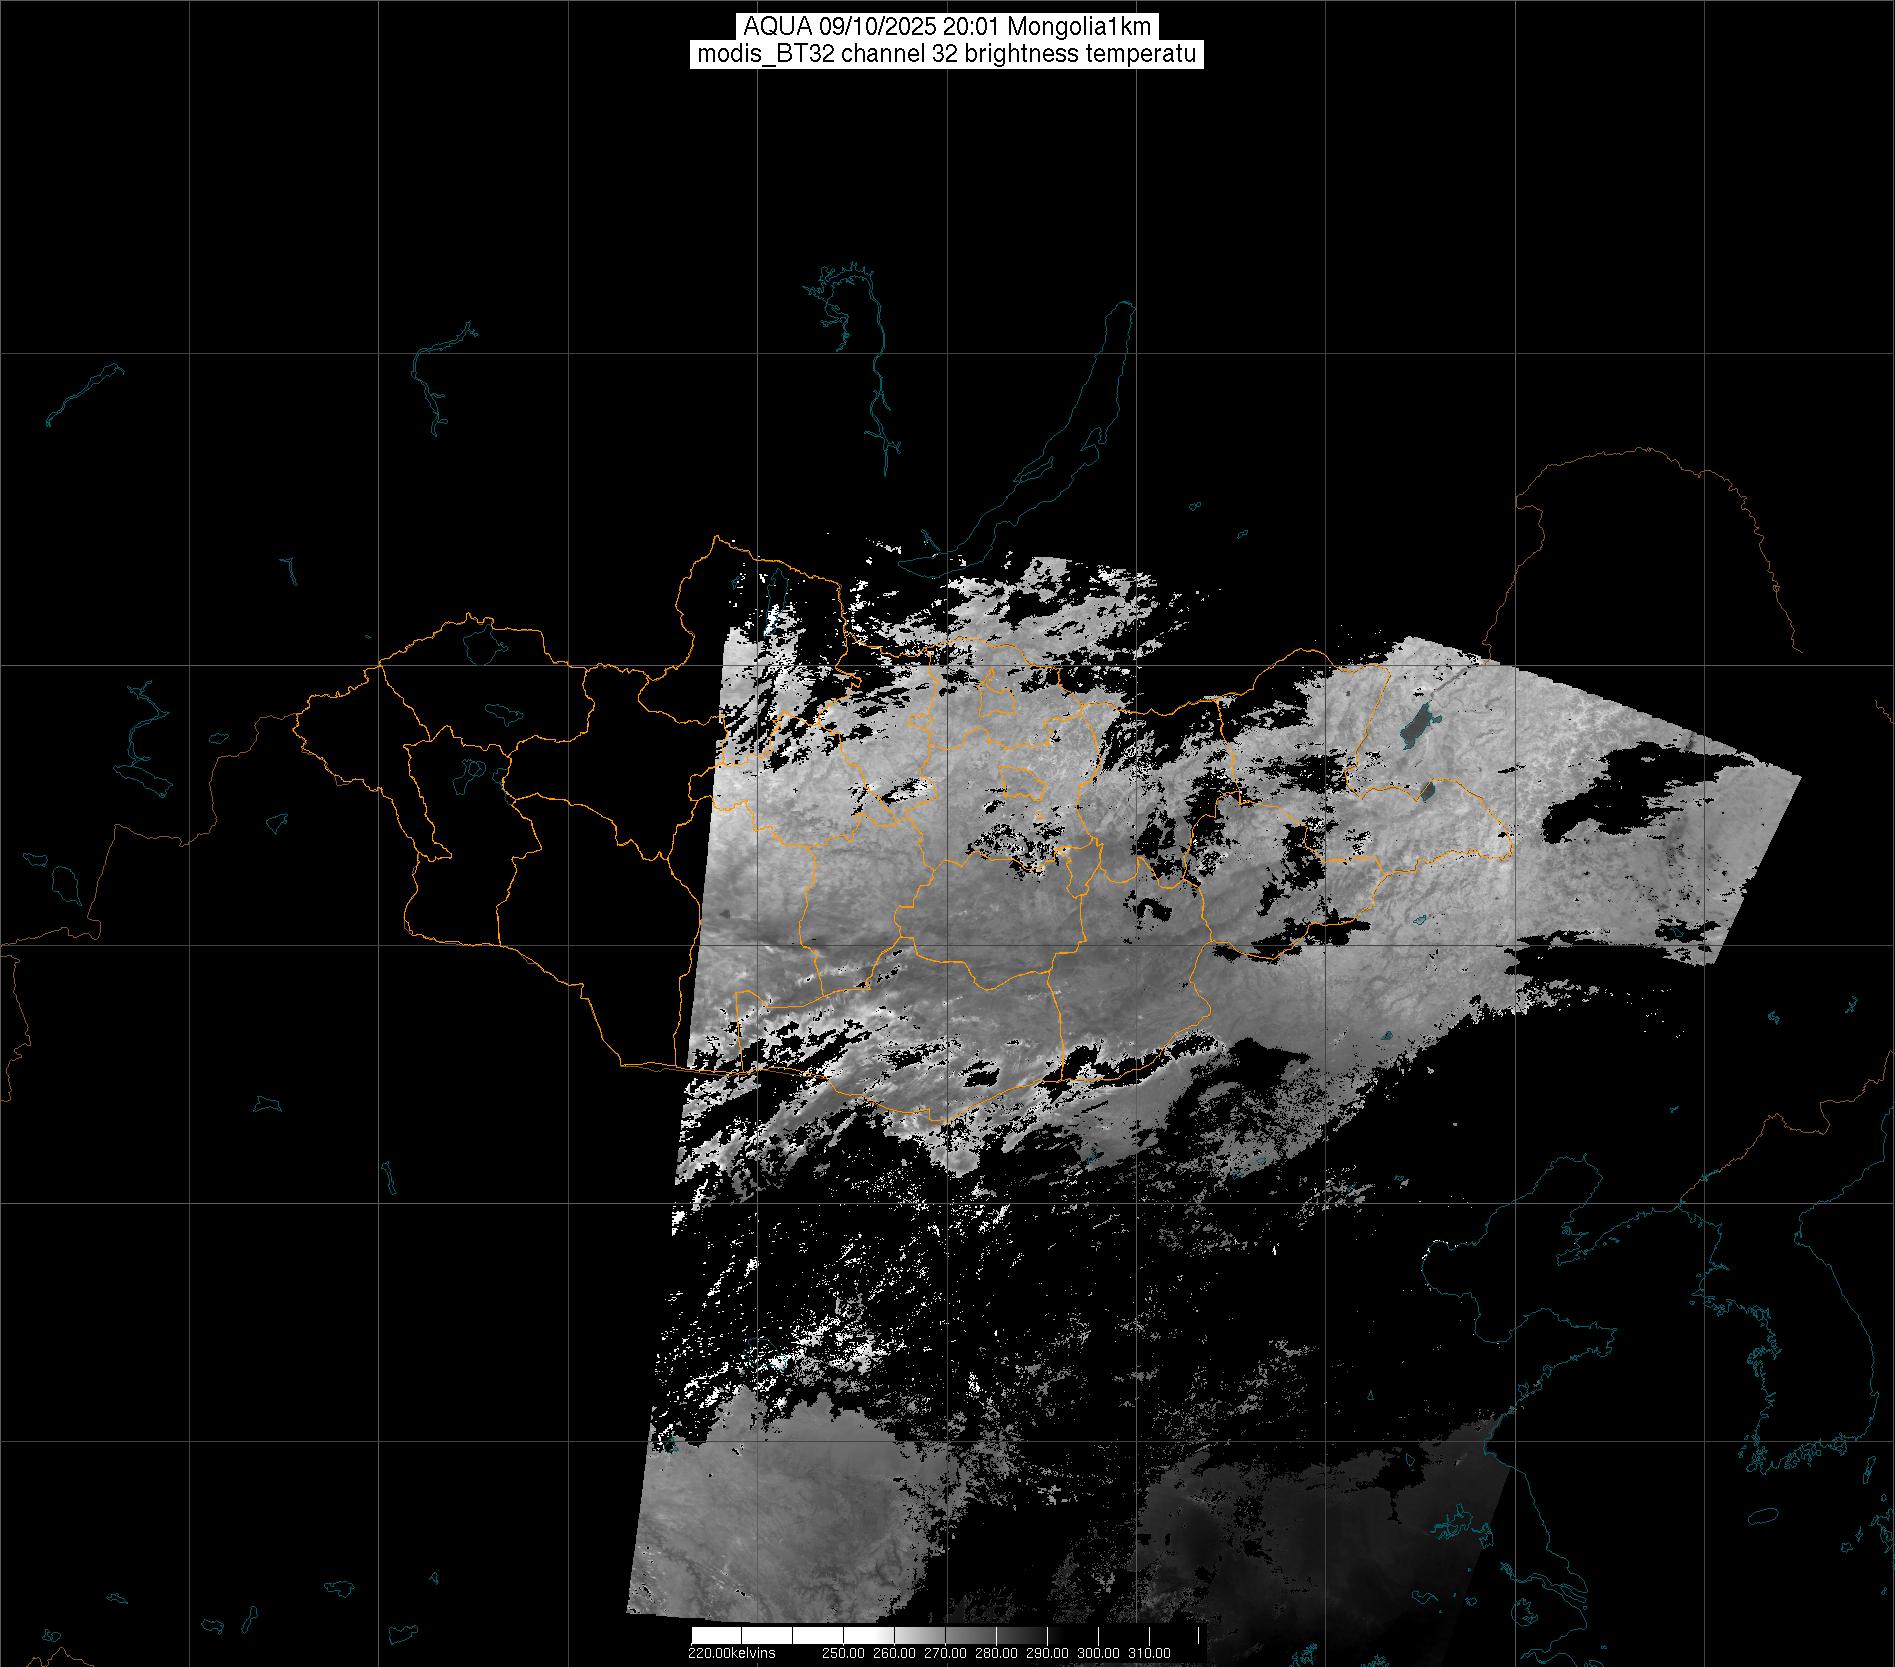Viewport: 1895px width, 1667px height.
Task: Click the "270.00" scale label
Action: (945, 1653)
